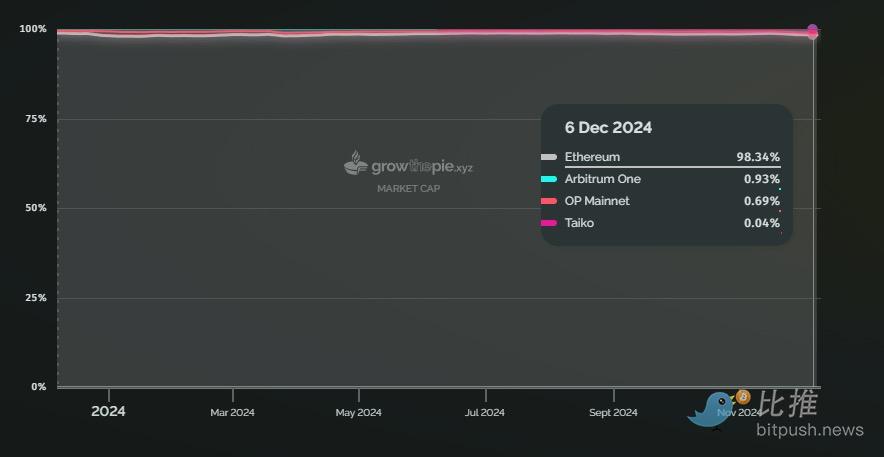Screen dimensions: 884x457
Task: Click the magenta Taiko legend swatch
Action: 549,223
